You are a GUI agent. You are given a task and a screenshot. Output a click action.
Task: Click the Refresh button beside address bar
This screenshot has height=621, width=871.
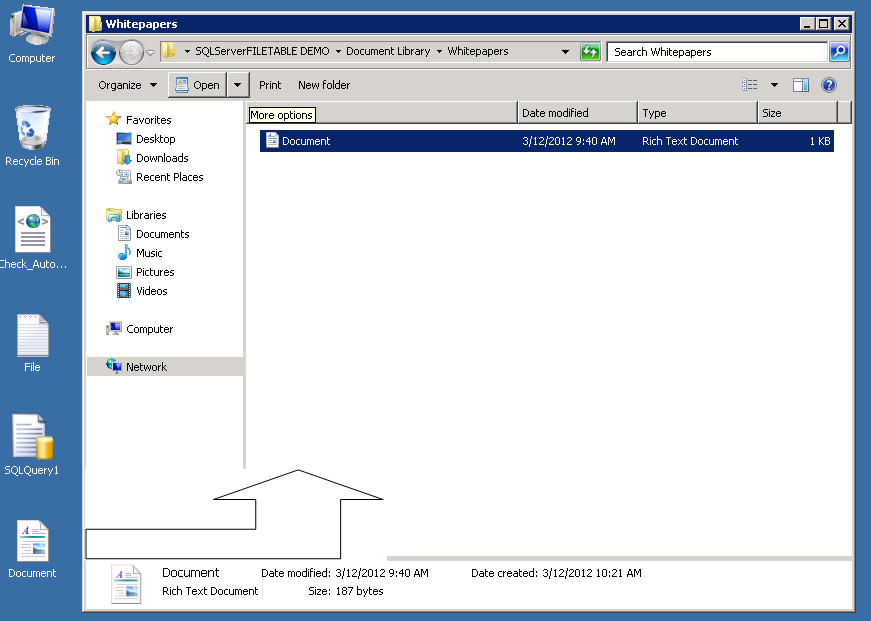click(590, 52)
